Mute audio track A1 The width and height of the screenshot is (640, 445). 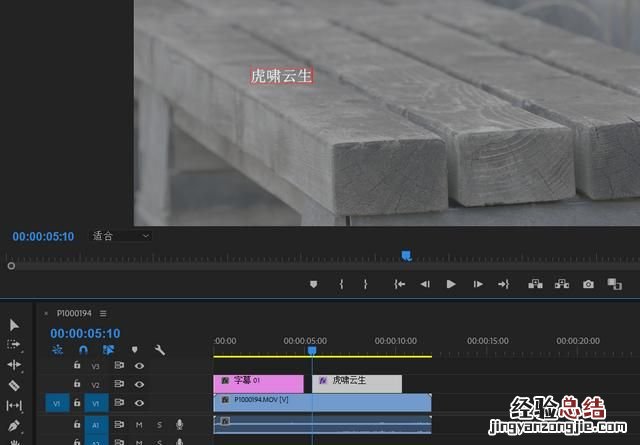pyautogui.click(x=139, y=425)
